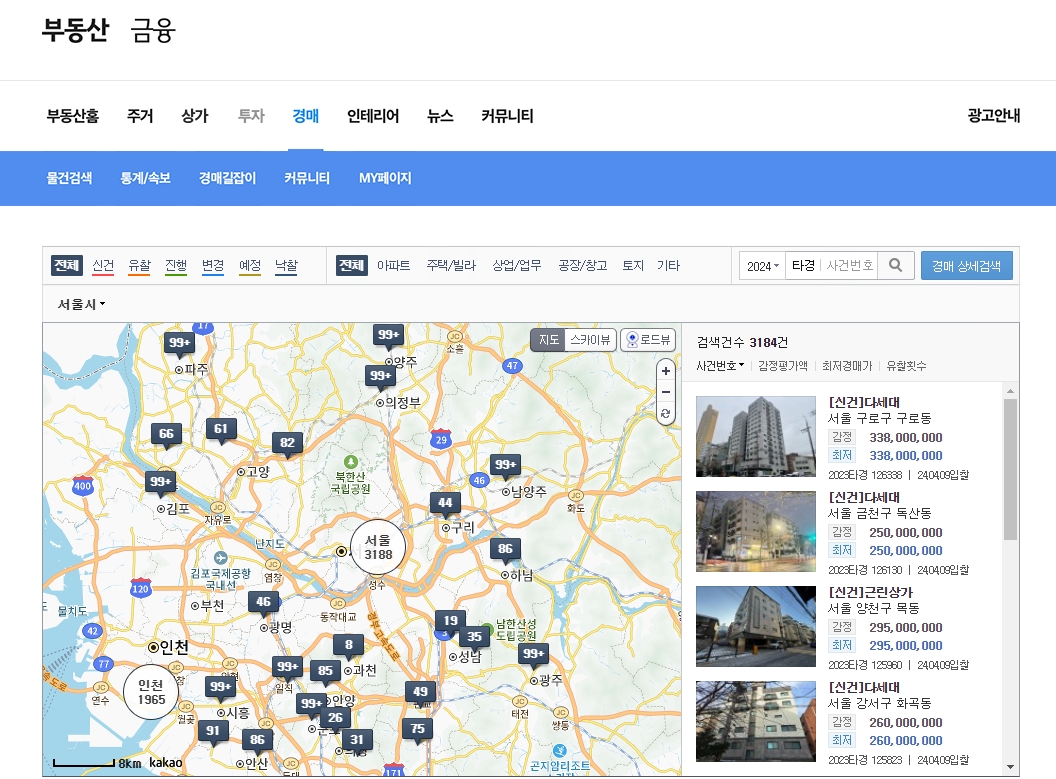The width and height of the screenshot is (1056, 779).
Task: Refresh the map with the reset icon
Action: pos(665,413)
